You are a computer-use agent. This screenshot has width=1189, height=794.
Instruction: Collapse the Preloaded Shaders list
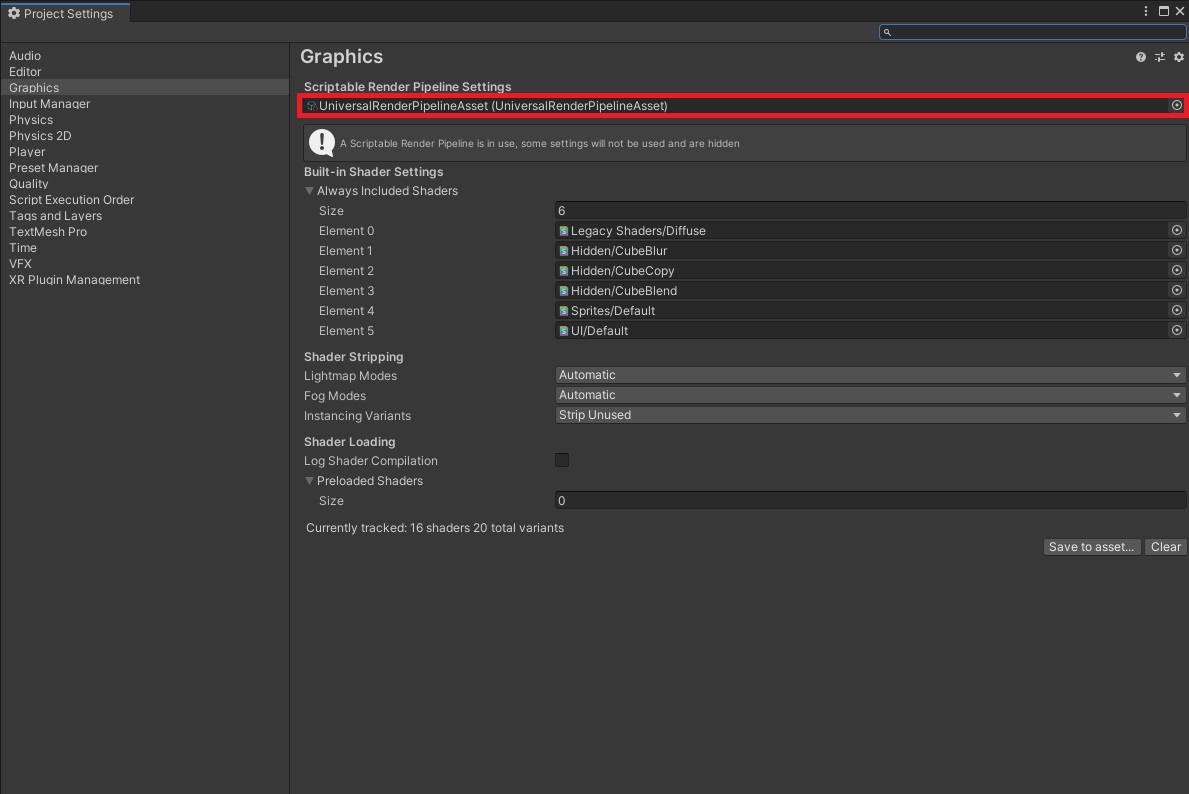tap(309, 481)
